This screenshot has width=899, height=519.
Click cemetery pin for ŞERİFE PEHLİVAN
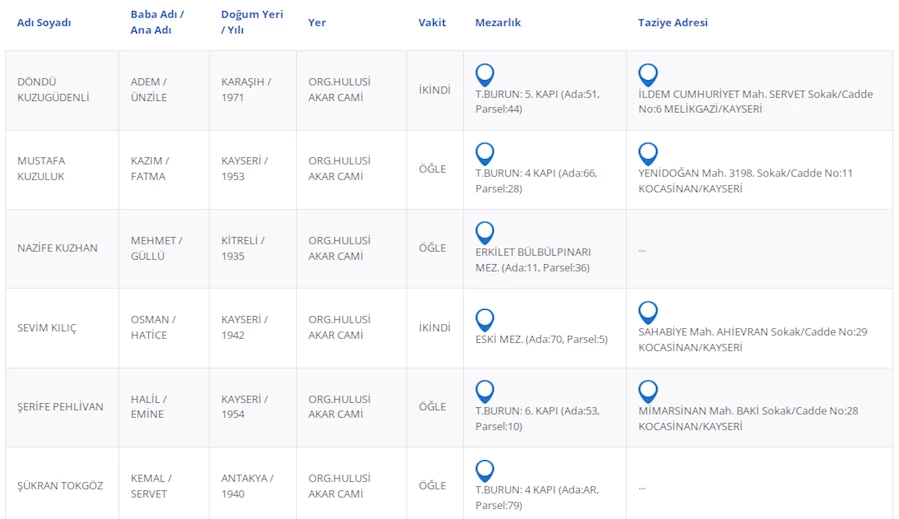pyautogui.click(x=485, y=391)
